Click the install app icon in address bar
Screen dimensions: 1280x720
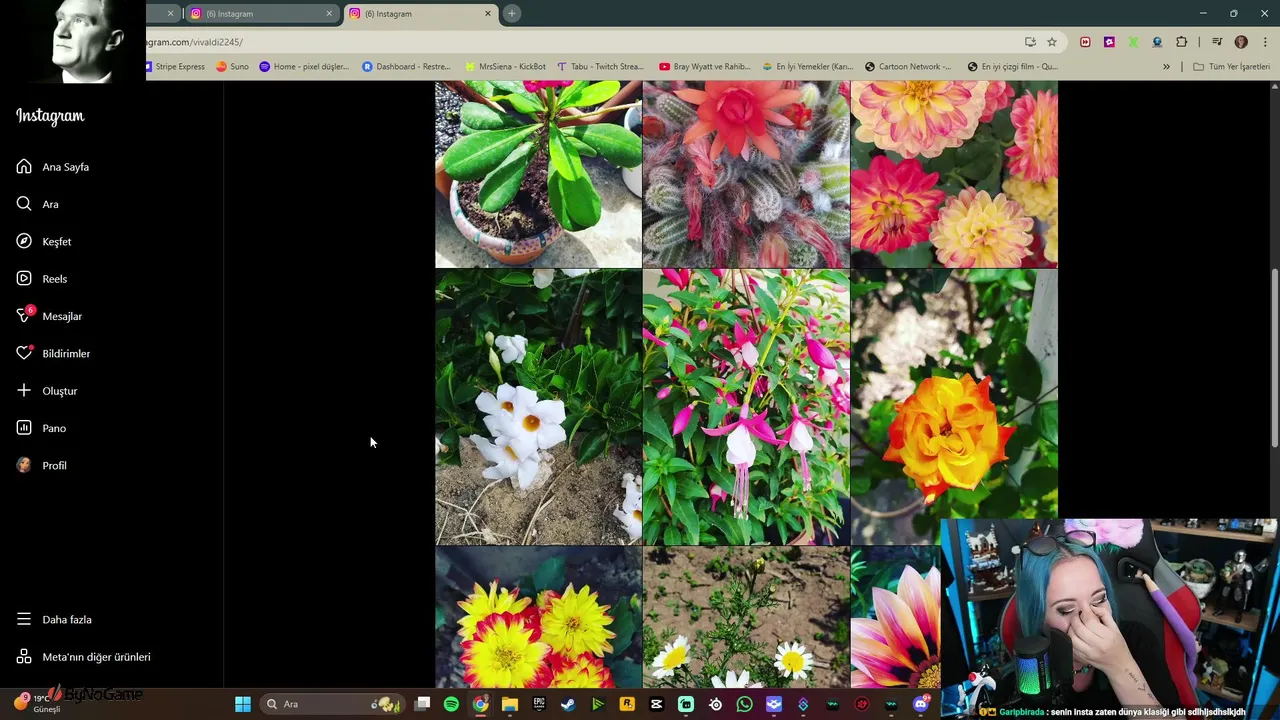1030,42
